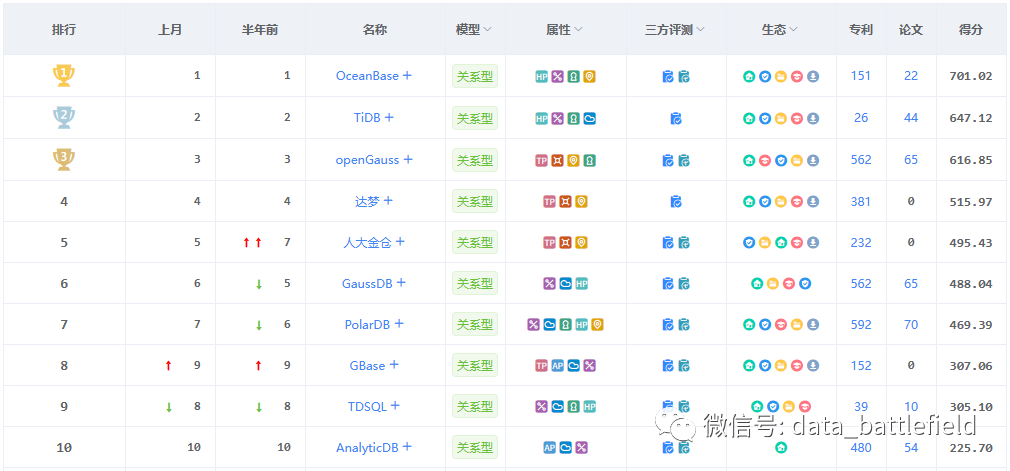Click the 半年前 column header
The width and height of the screenshot is (1010, 471).
[260, 30]
